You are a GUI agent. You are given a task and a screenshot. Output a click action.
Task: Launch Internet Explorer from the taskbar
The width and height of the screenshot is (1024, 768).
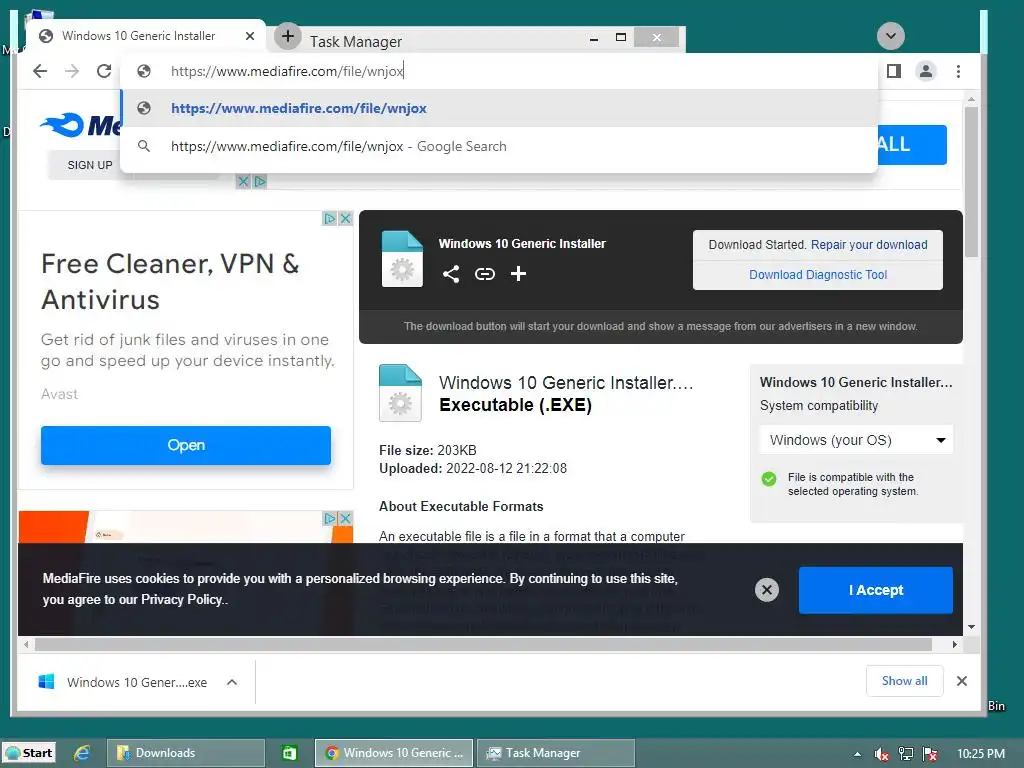[82, 753]
